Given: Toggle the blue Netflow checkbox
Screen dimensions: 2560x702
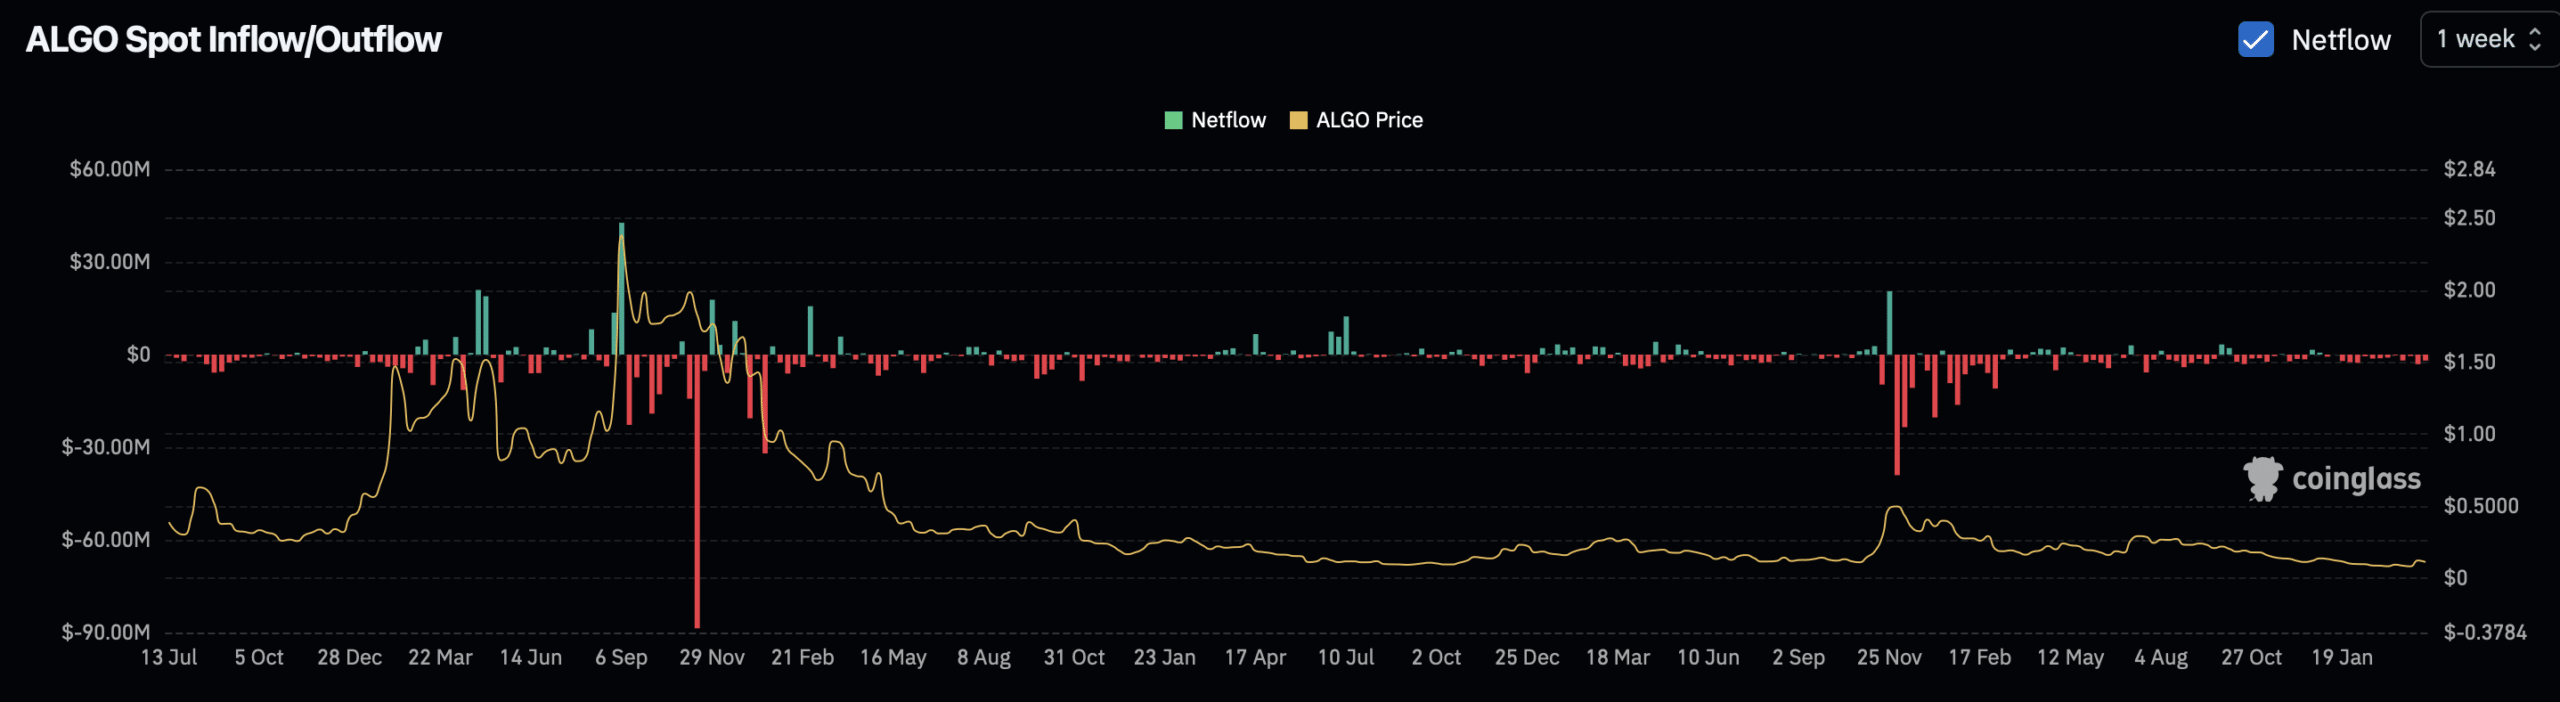Looking at the screenshot, I should [x=2255, y=40].
